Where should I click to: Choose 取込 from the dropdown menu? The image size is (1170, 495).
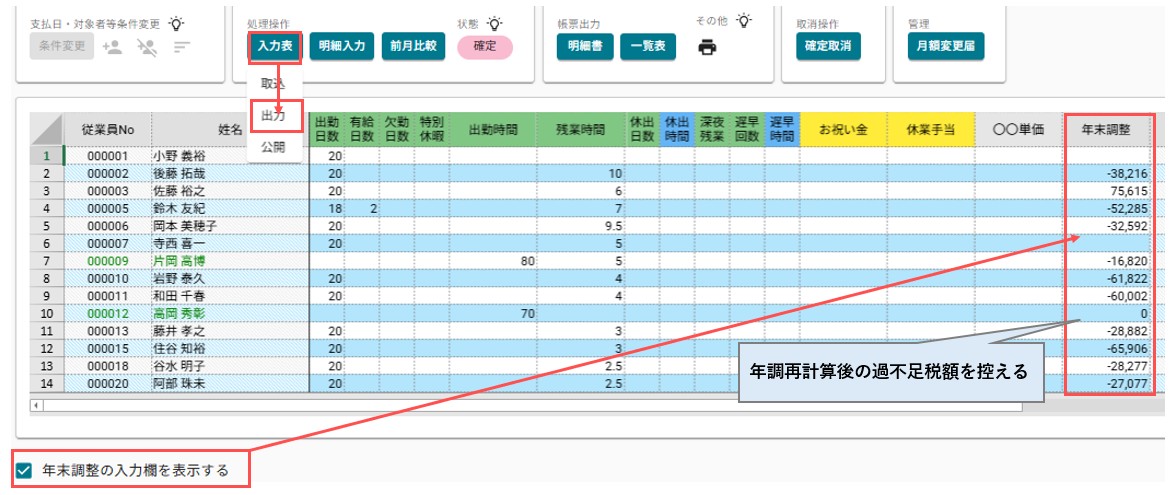tap(273, 83)
